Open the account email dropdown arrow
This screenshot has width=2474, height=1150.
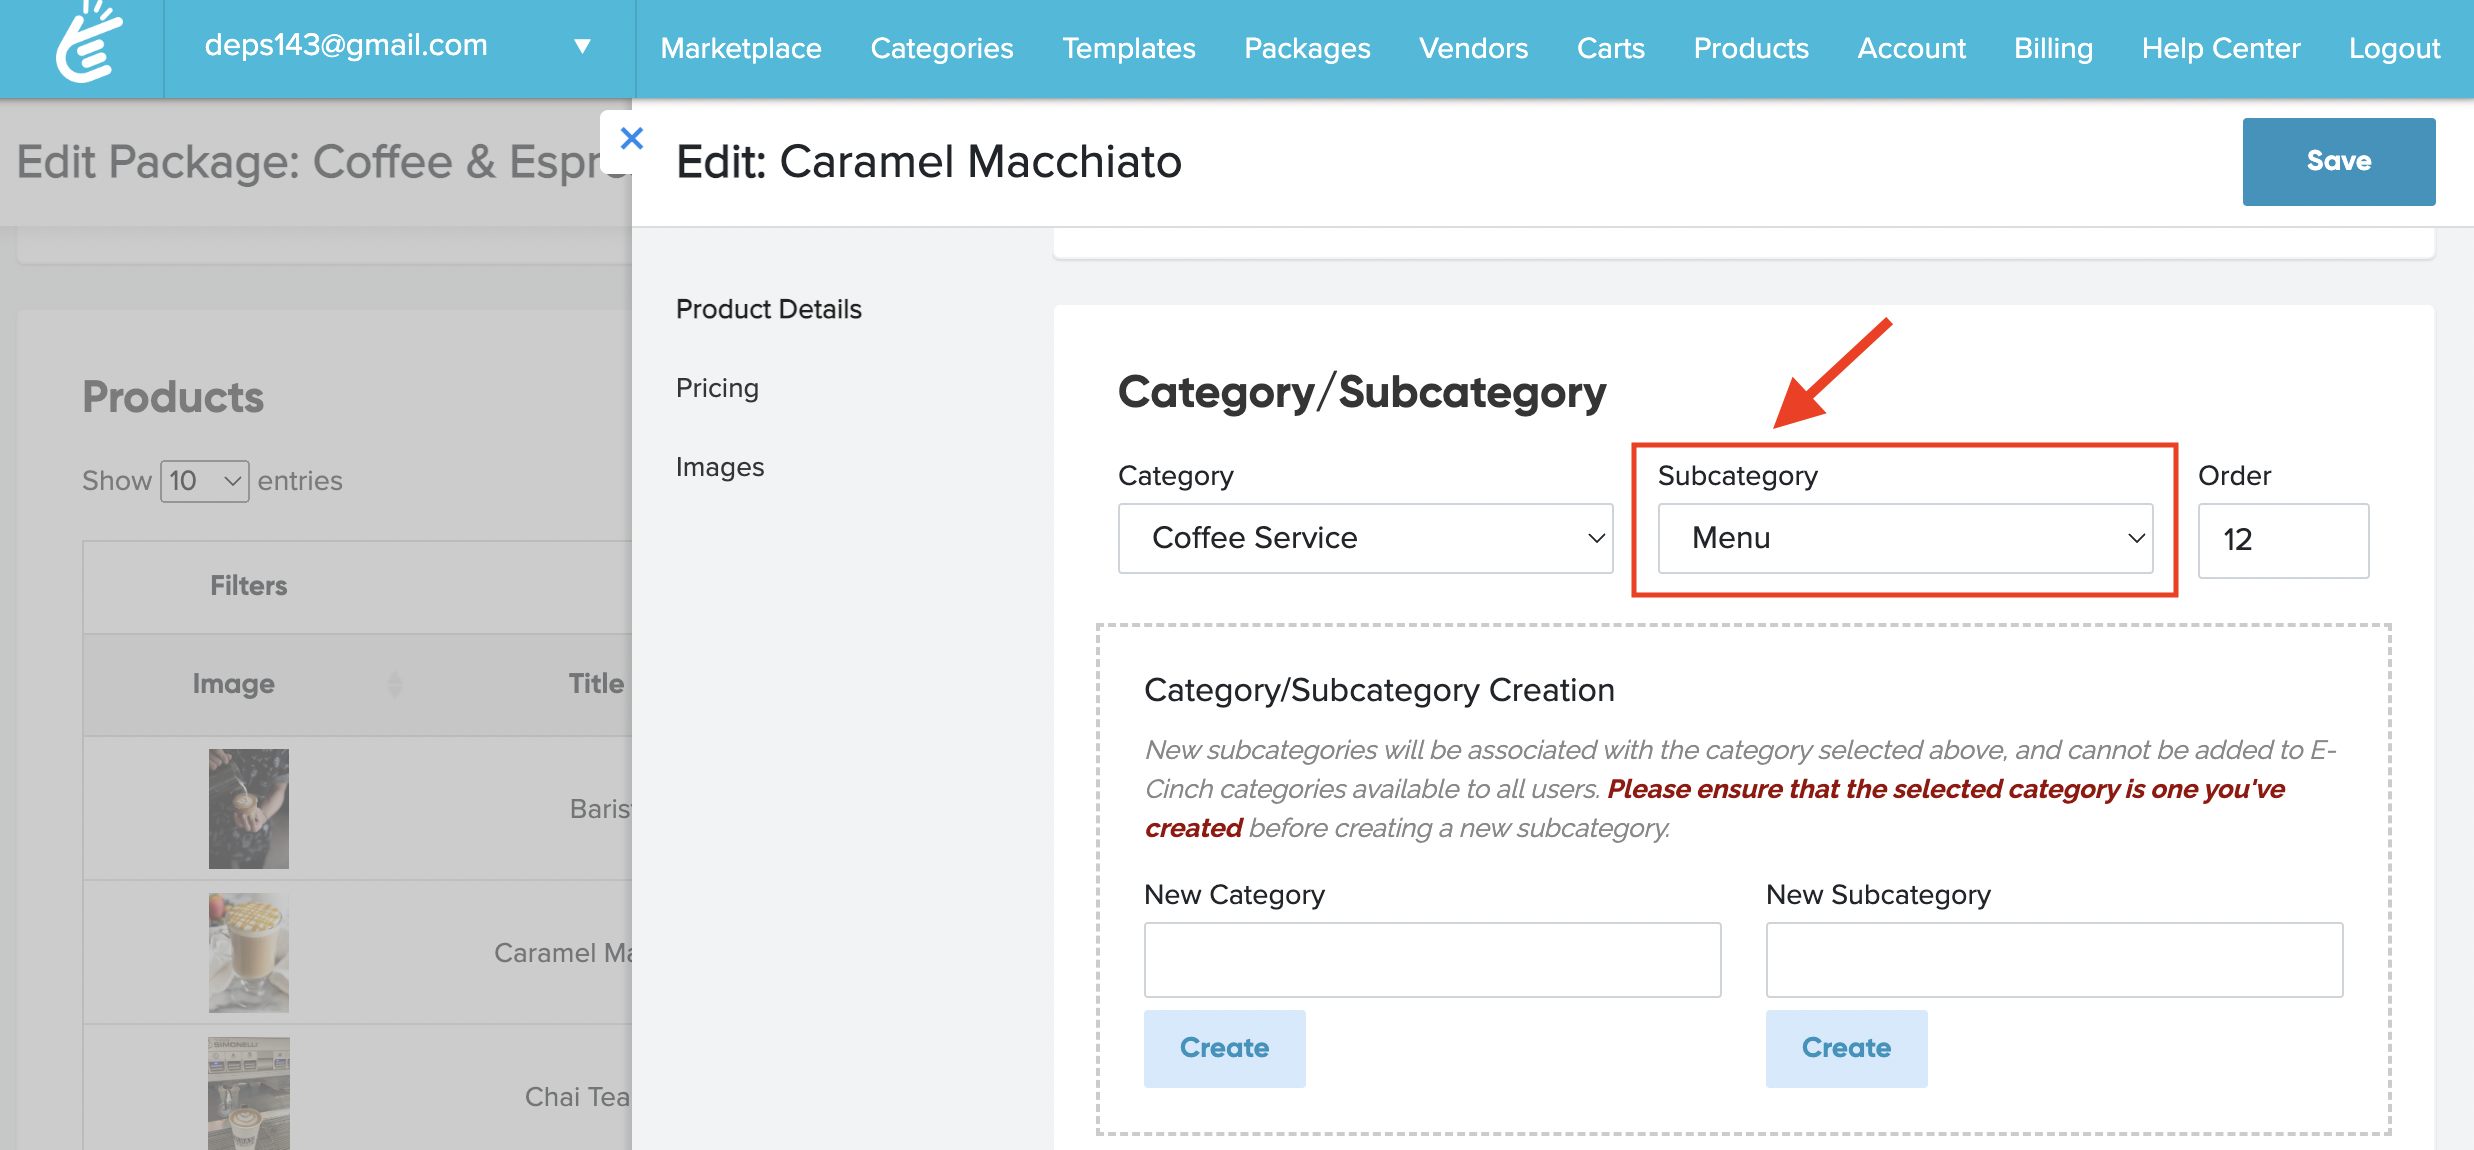pos(582,46)
